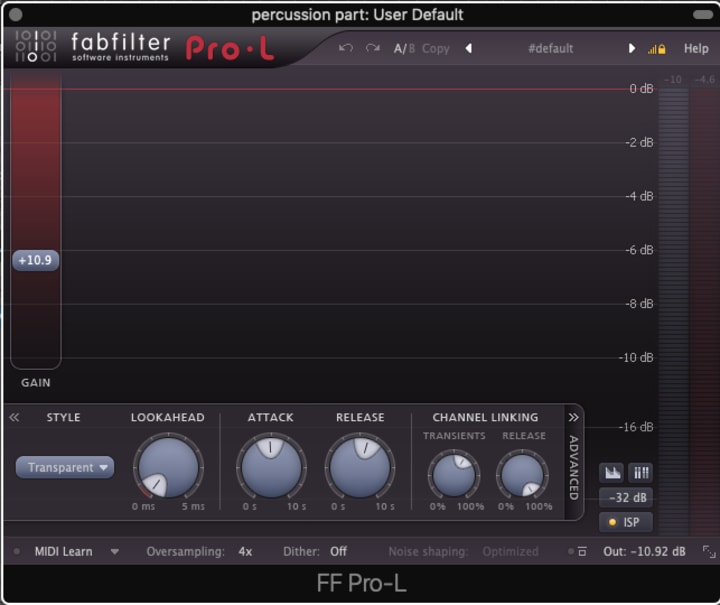
Task: Click the FabFilter logo icon
Action: pyautogui.click(x=35, y=46)
